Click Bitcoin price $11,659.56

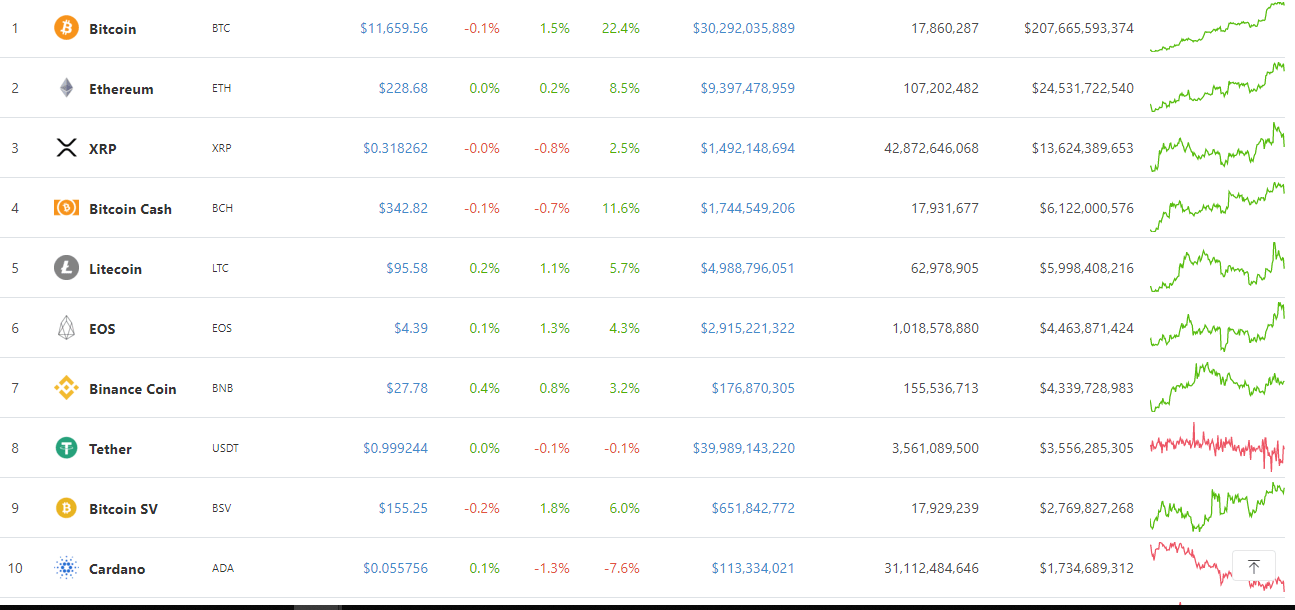(x=394, y=28)
